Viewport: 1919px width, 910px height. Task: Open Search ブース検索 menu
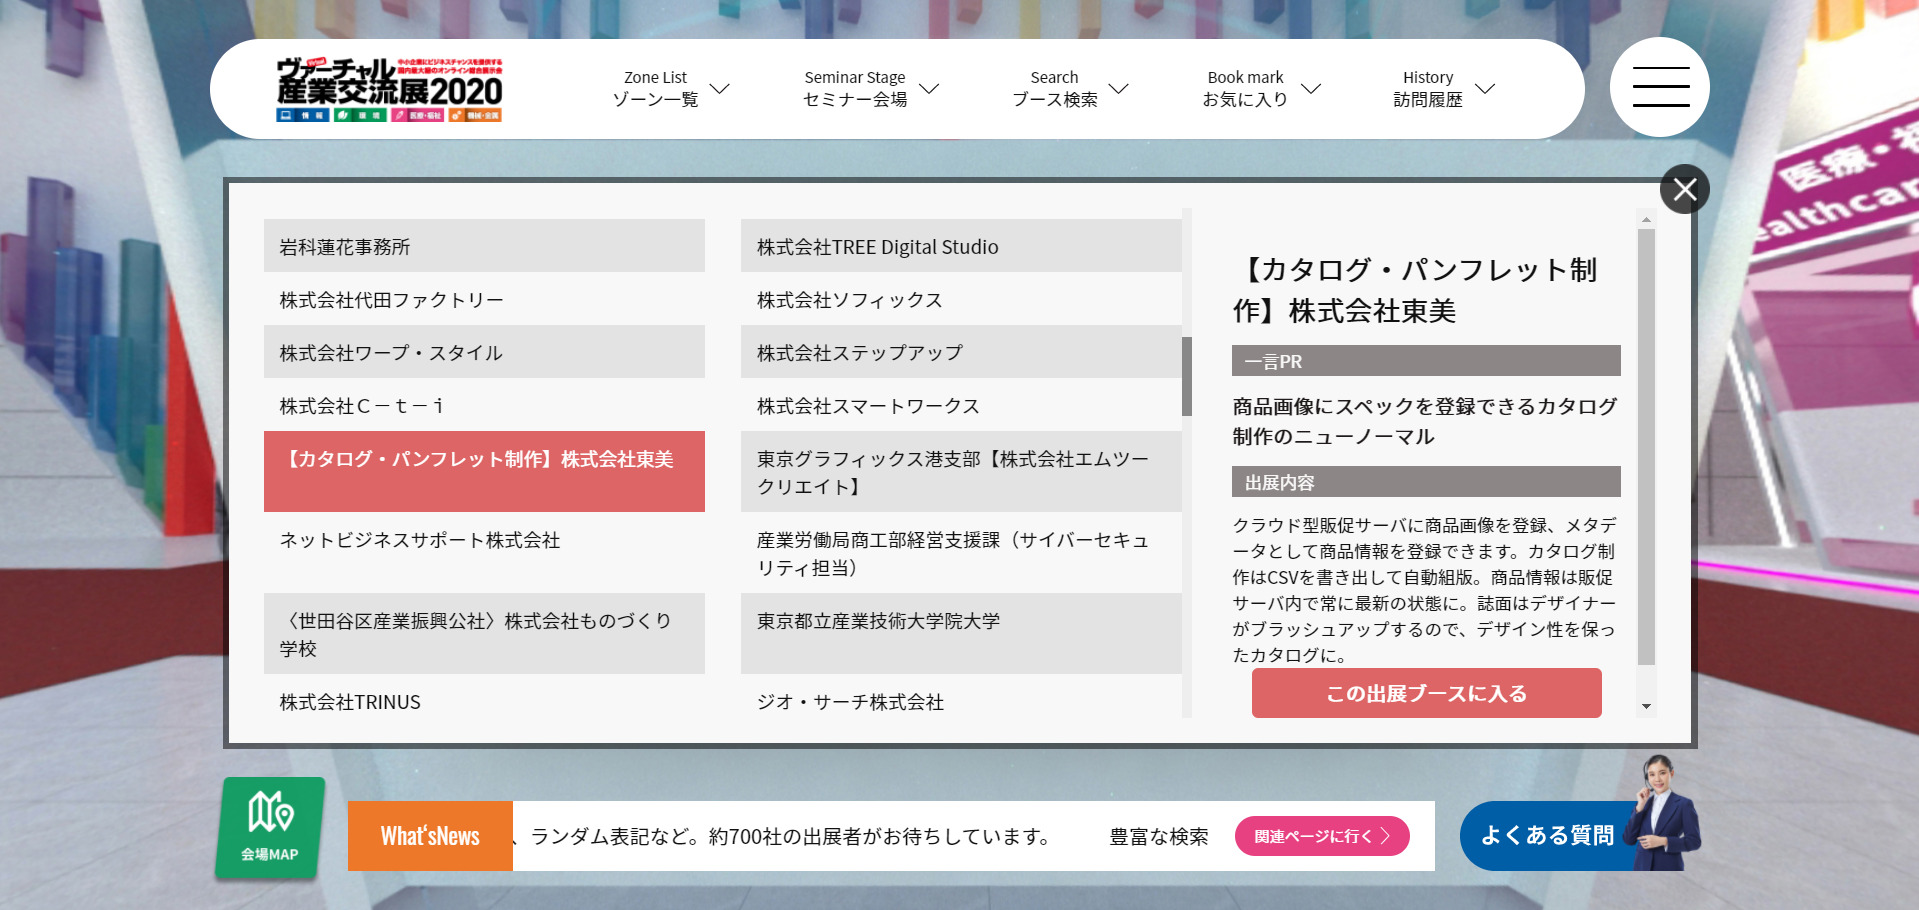[x=1055, y=88]
